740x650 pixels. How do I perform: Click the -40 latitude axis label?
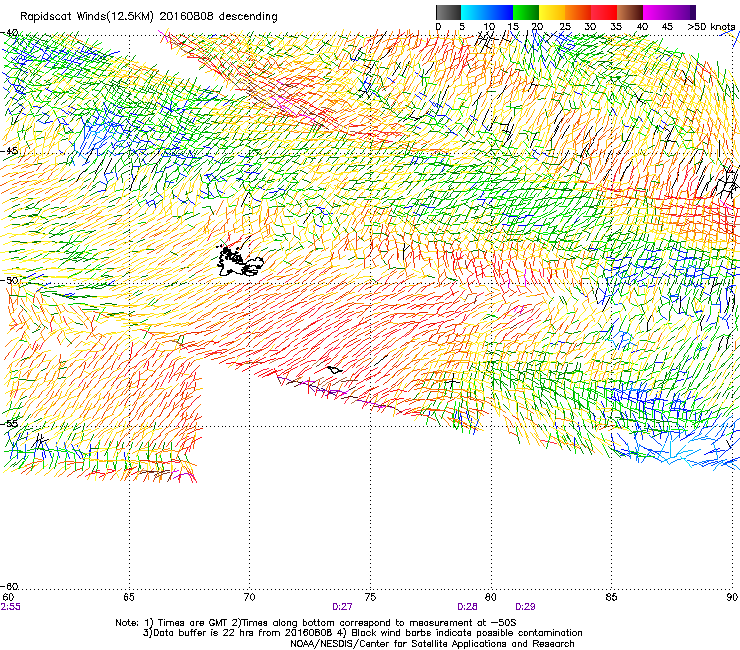coord(9,33)
